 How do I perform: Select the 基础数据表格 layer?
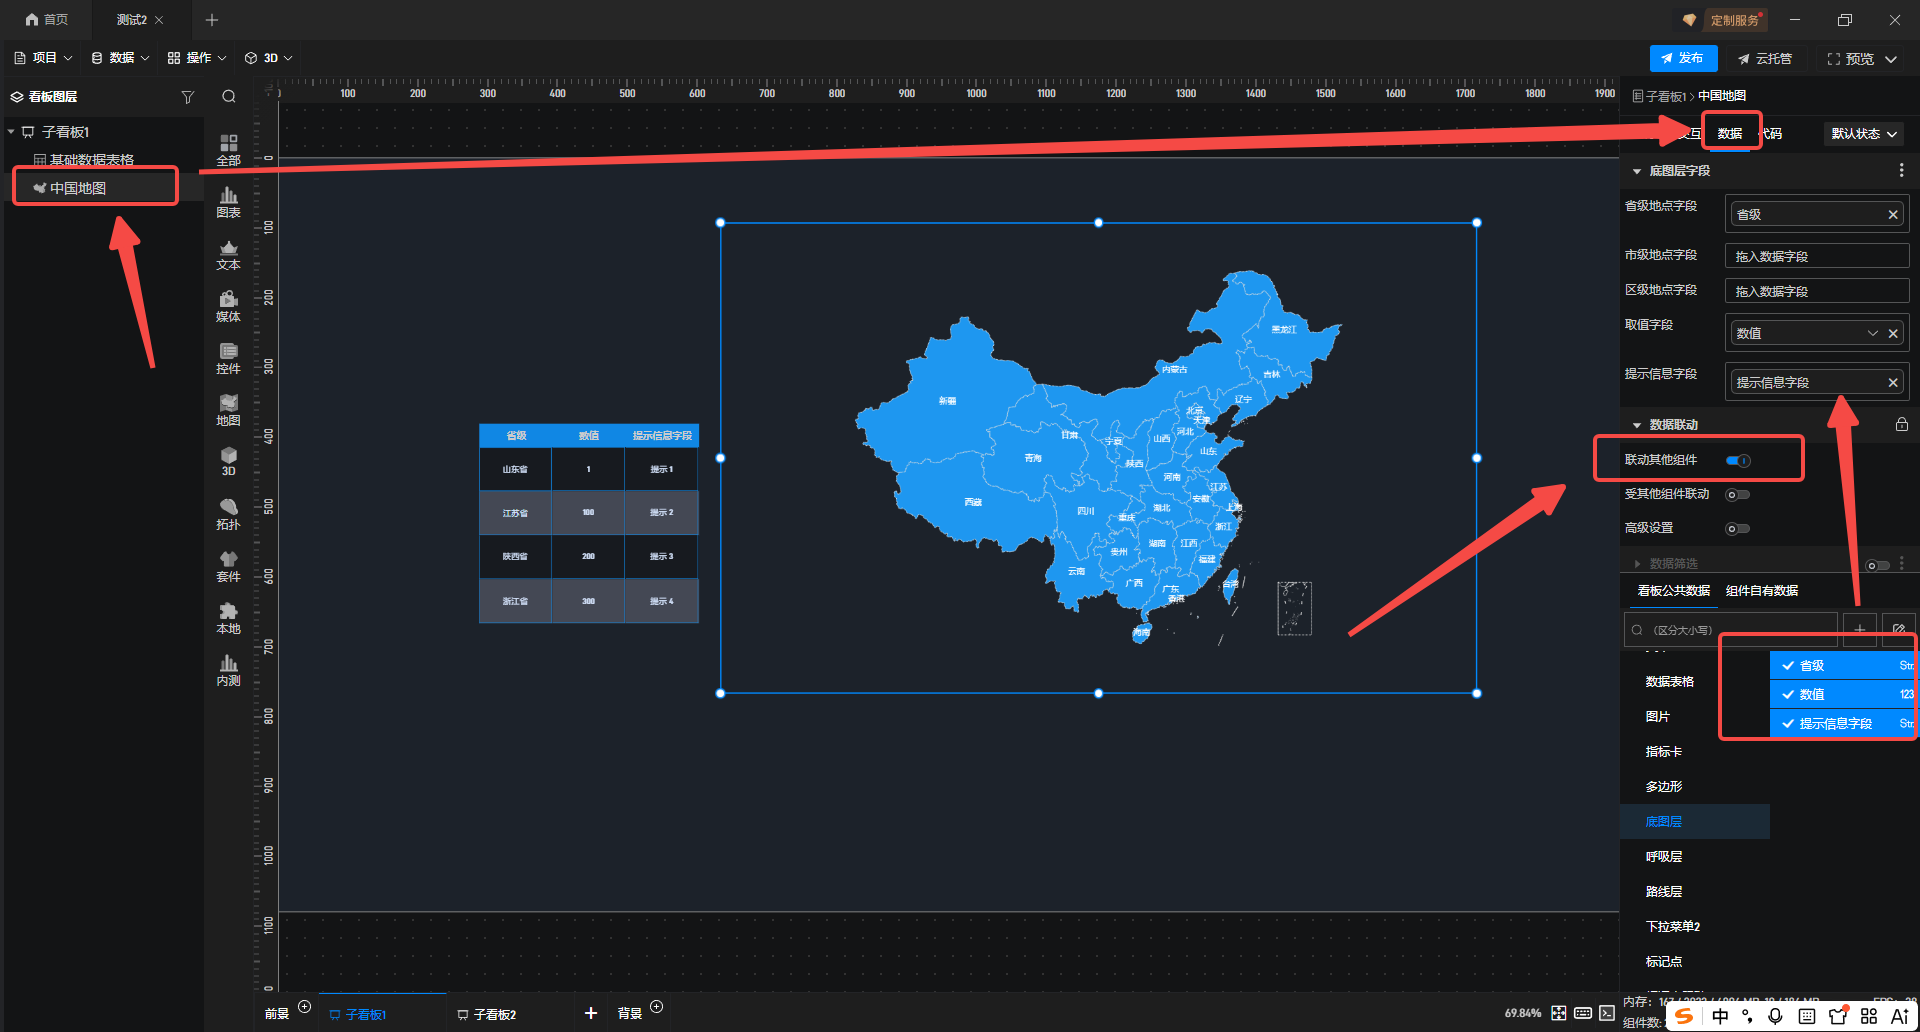(x=91, y=160)
